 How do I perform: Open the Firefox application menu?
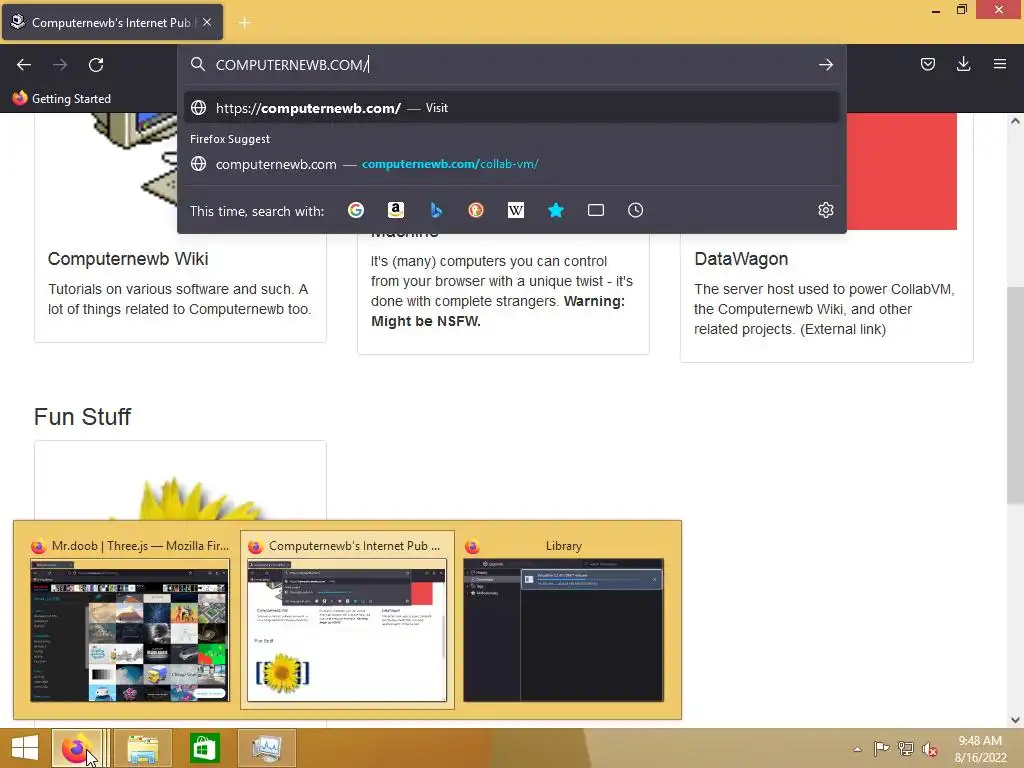tap(999, 64)
